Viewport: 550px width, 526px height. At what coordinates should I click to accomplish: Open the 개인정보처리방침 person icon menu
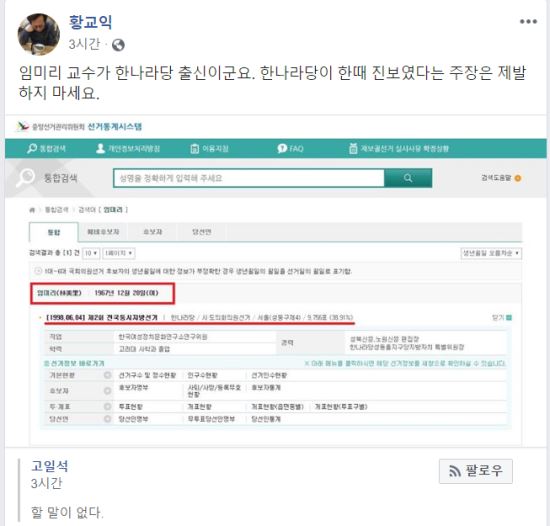100,148
